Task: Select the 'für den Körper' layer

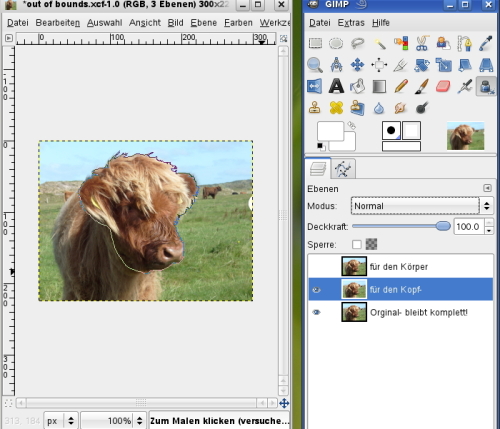Action: pyautogui.click(x=400, y=267)
